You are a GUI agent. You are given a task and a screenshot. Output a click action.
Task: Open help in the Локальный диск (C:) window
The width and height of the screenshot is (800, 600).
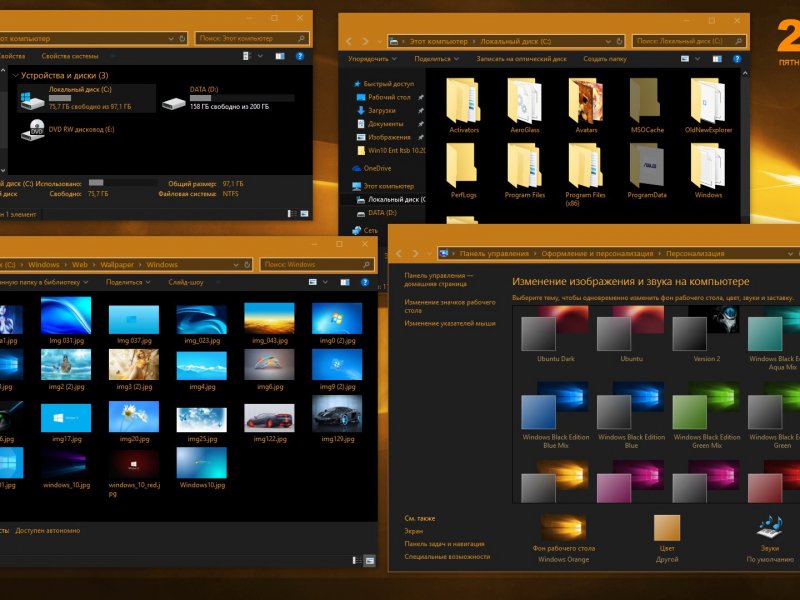(x=737, y=59)
